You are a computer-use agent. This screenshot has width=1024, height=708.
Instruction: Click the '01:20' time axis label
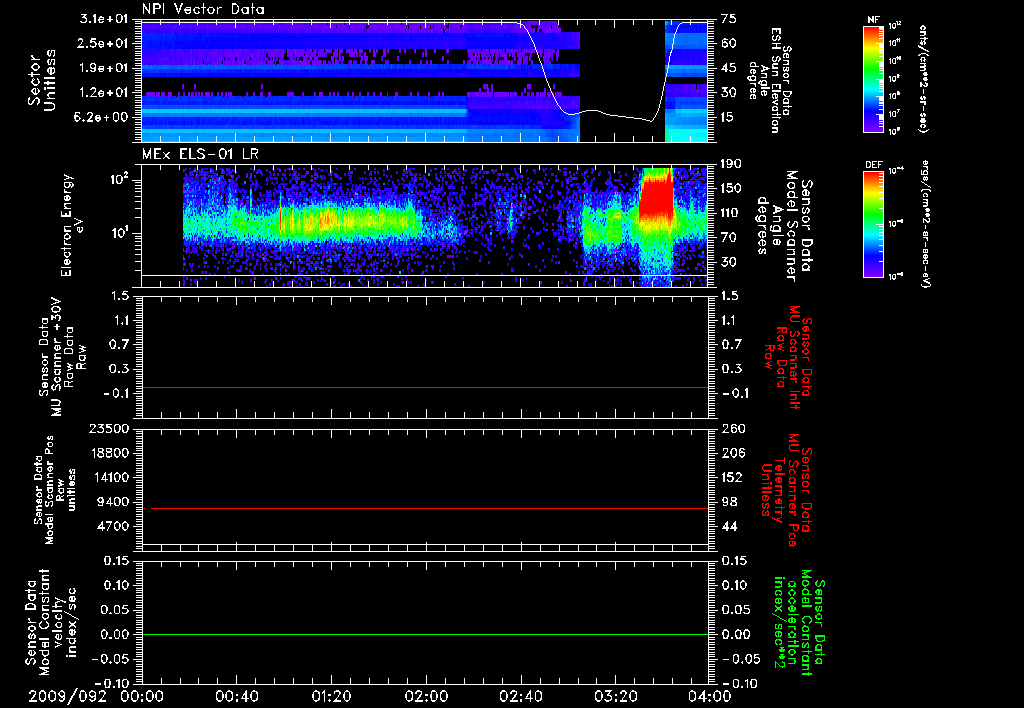click(332, 696)
